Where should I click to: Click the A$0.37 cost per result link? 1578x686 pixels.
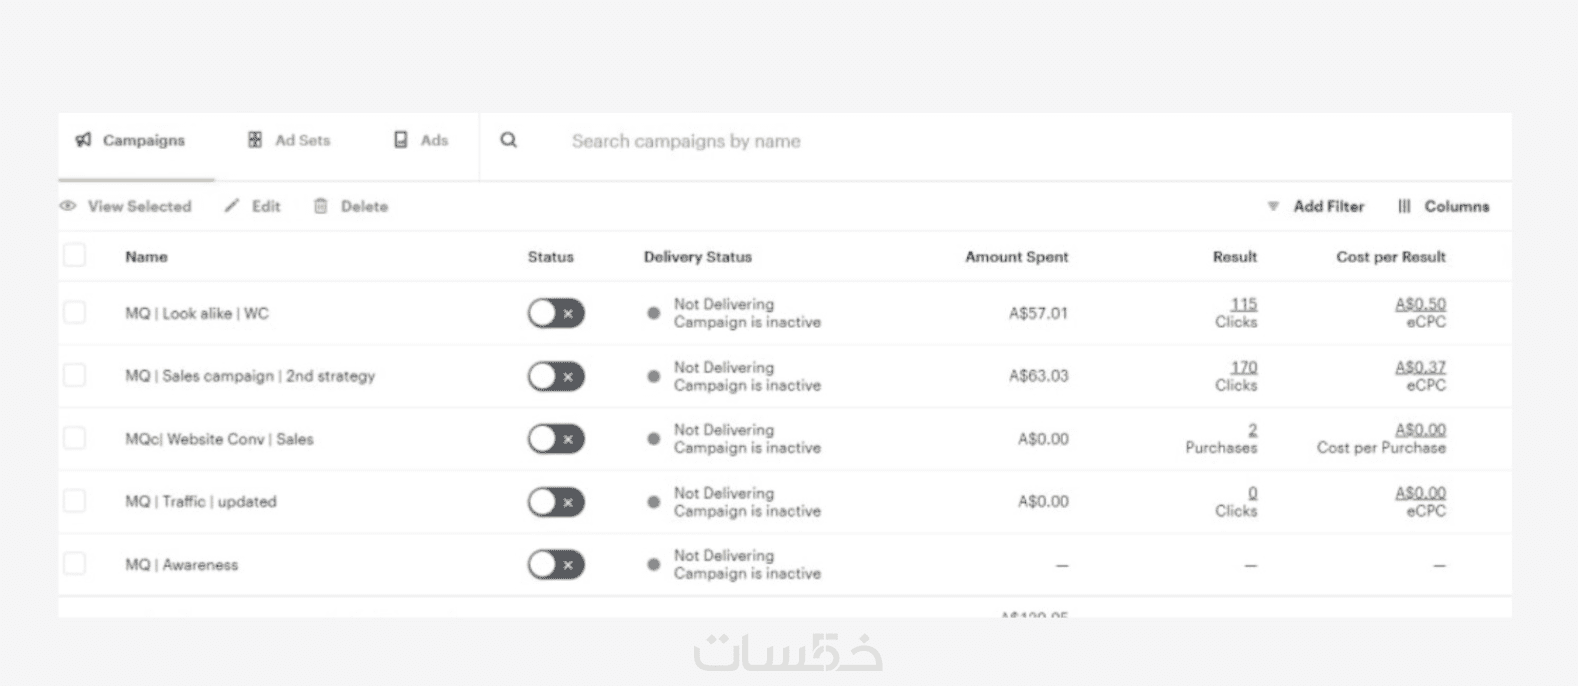pos(1420,367)
